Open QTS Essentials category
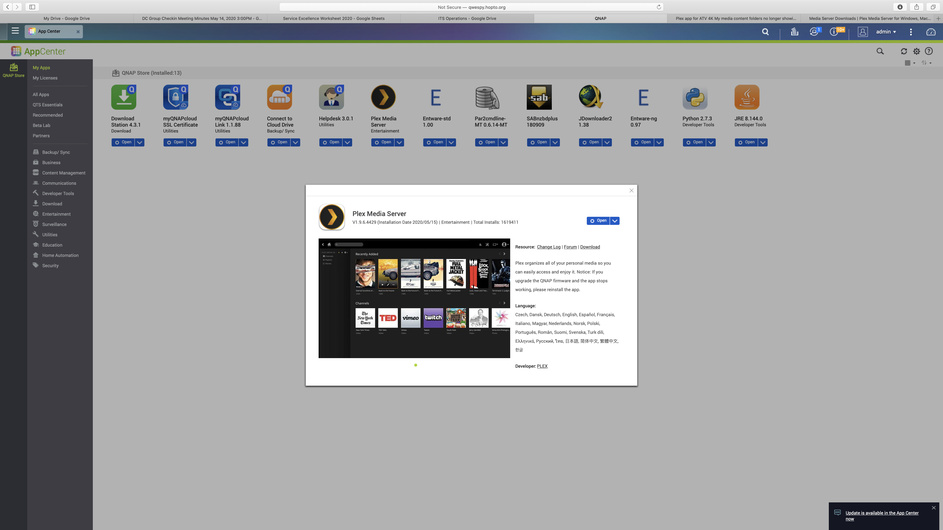The width and height of the screenshot is (943, 530). [48, 105]
